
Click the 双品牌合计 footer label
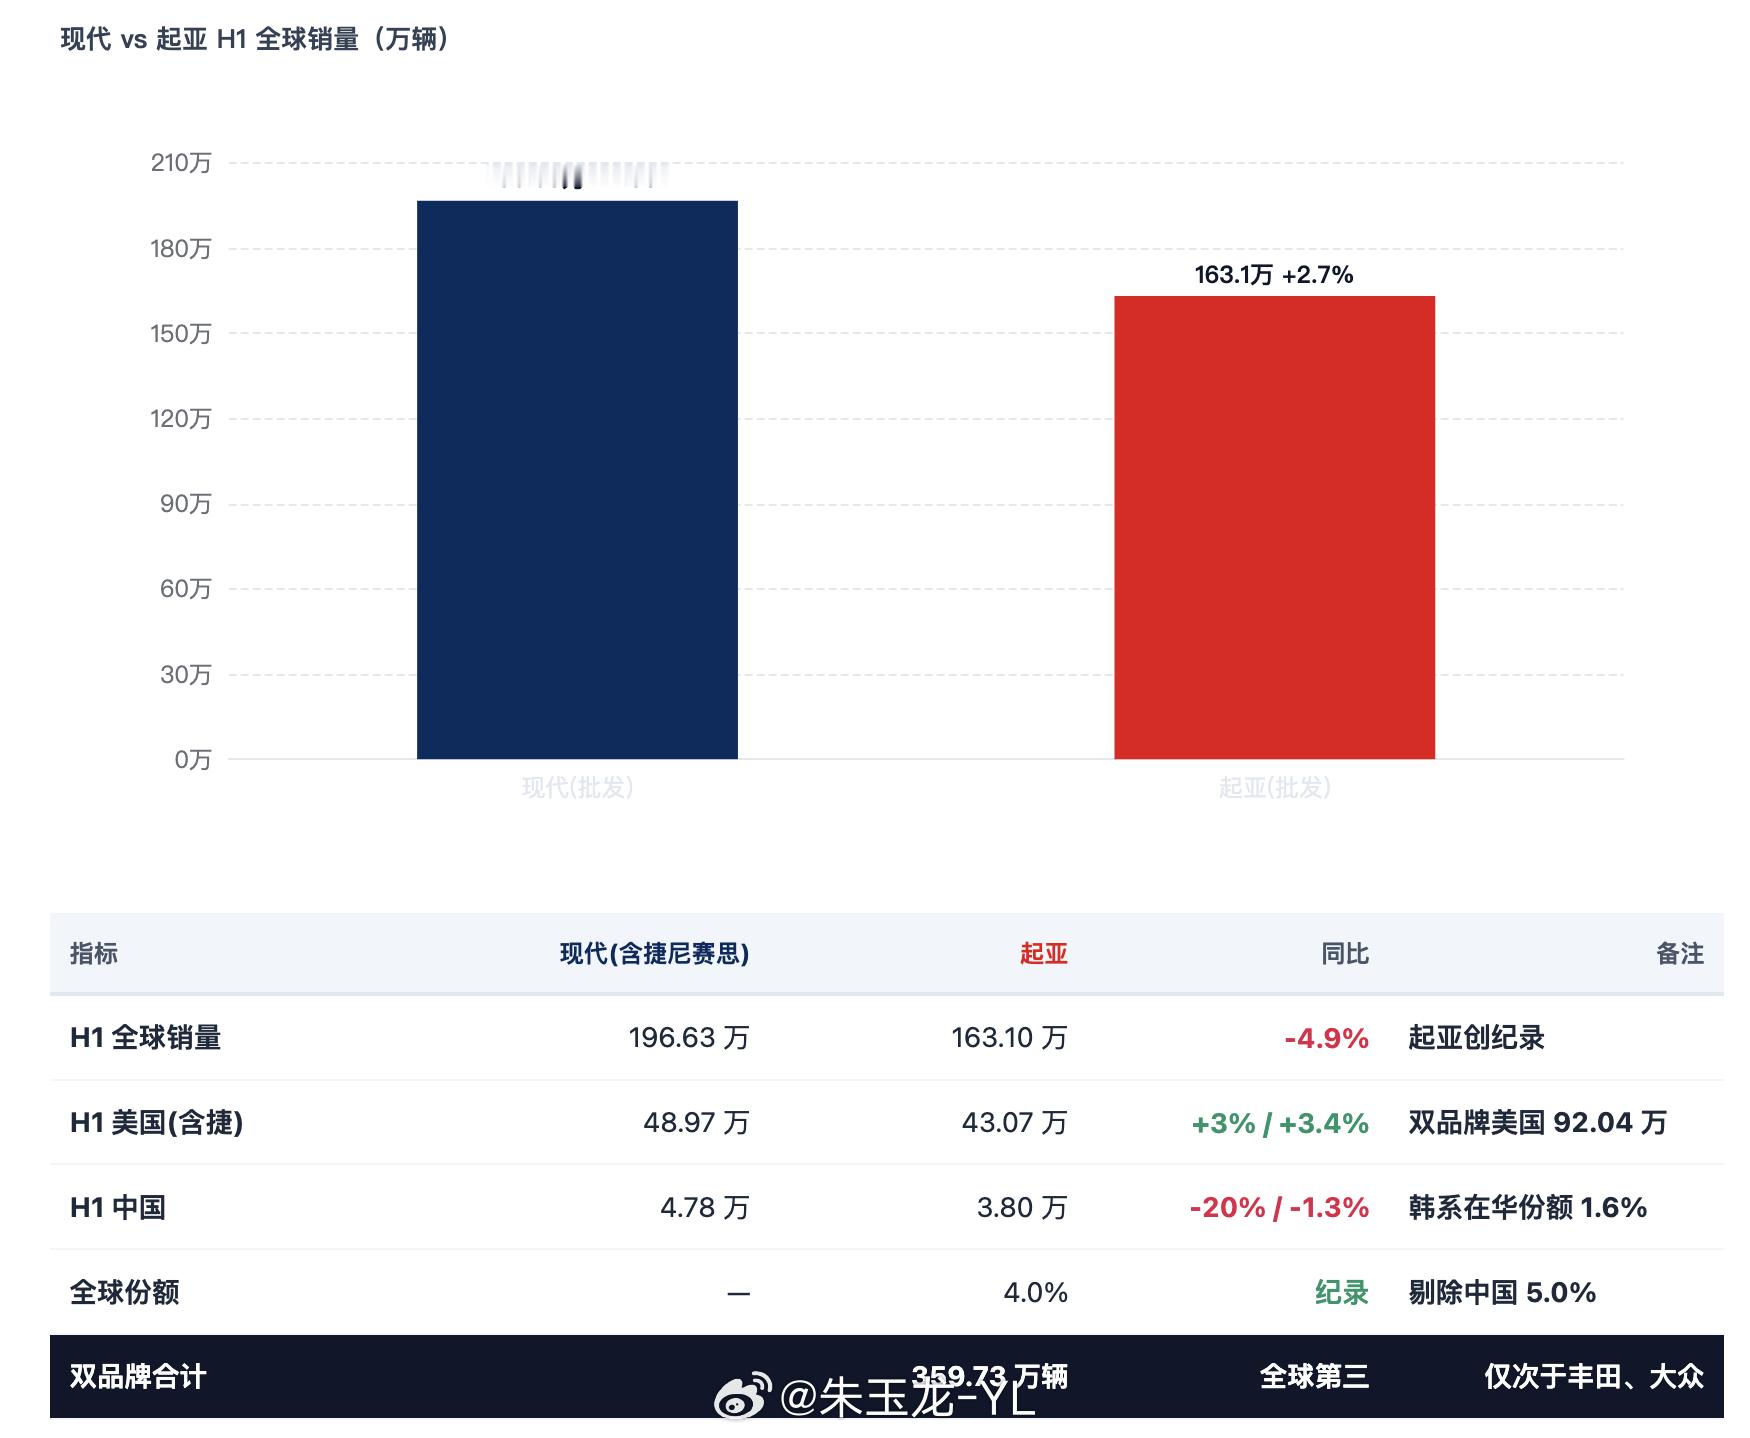coord(138,1377)
